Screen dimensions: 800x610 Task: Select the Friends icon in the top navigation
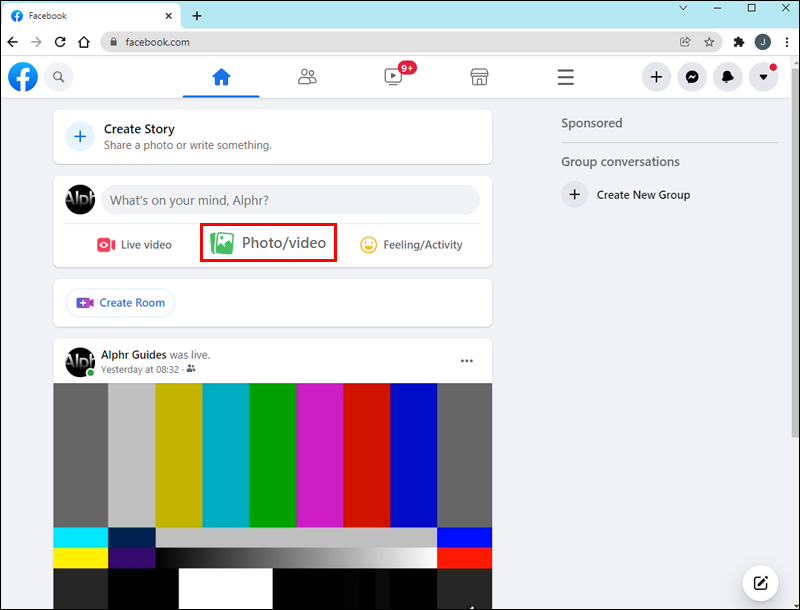coord(307,77)
